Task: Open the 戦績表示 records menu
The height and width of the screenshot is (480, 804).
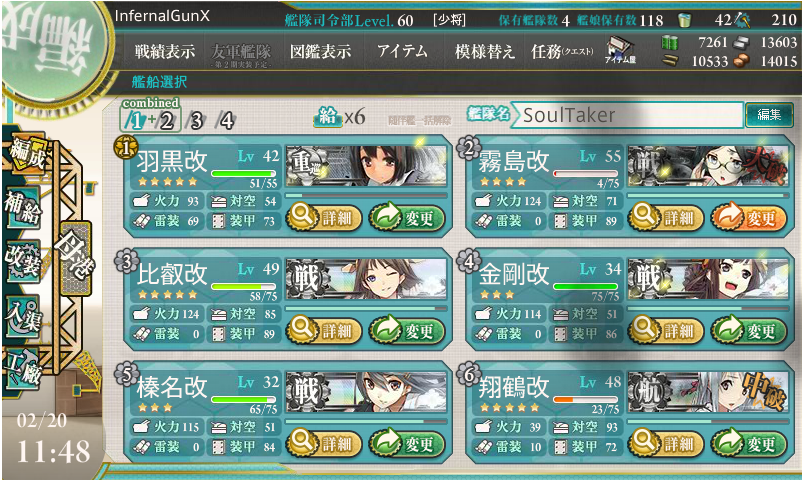Action: 164,51
